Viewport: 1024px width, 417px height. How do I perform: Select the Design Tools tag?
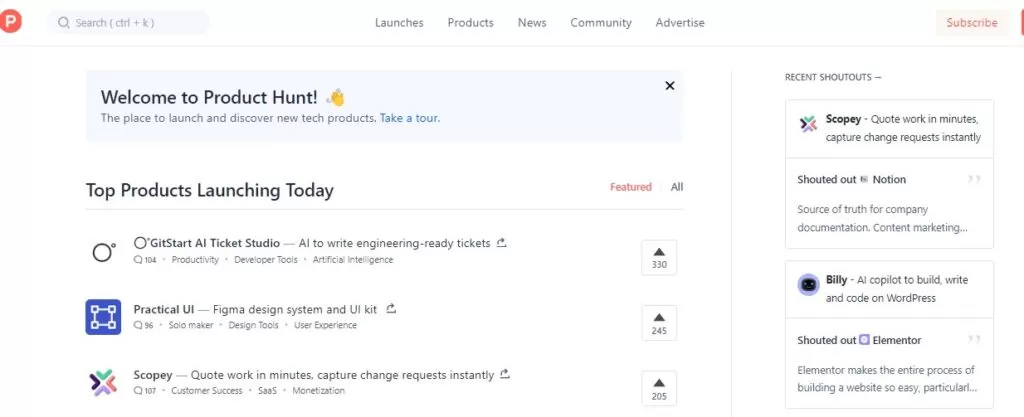pos(253,325)
